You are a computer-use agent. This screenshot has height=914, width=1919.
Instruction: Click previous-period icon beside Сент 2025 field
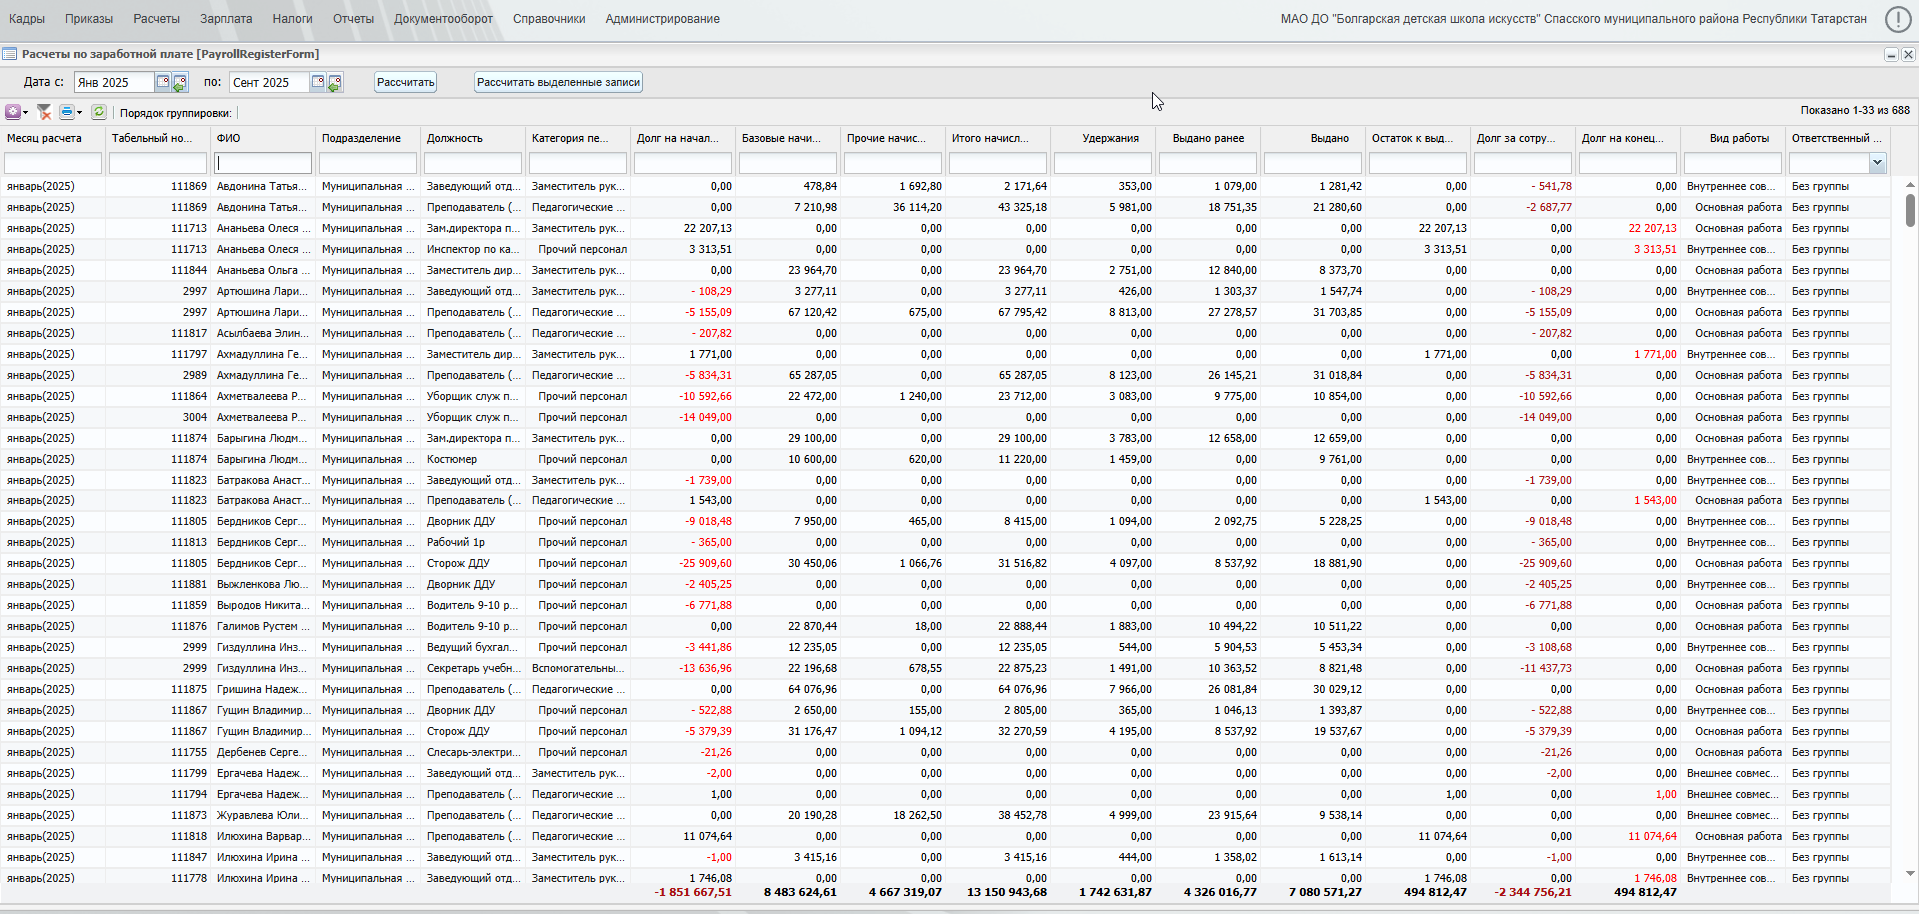pyautogui.click(x=335, y=83)
